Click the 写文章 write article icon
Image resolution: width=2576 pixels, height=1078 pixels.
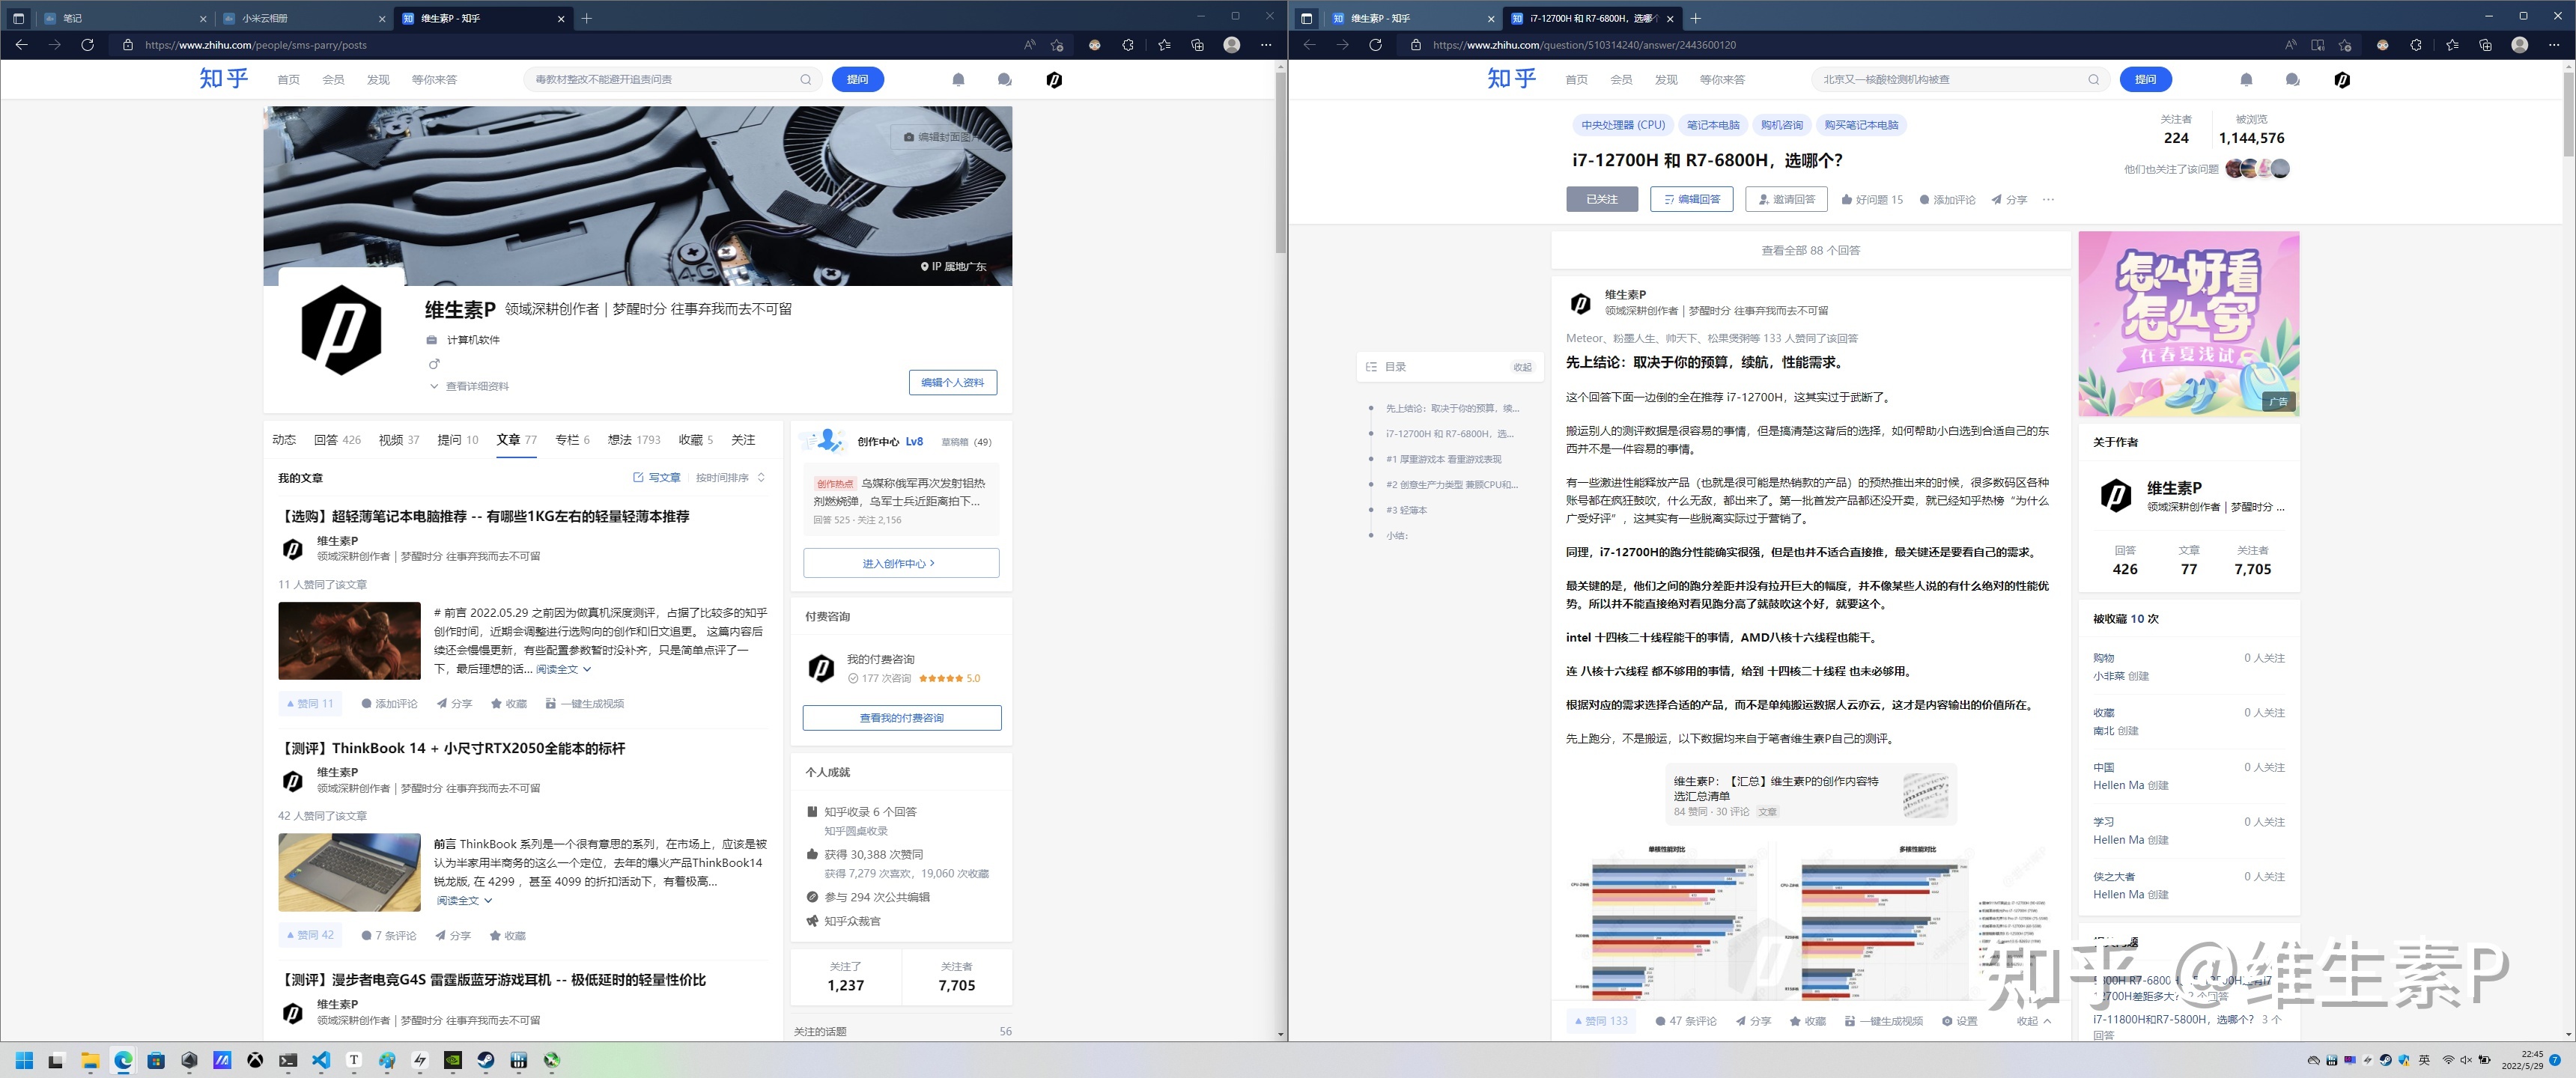click(638, 478)
